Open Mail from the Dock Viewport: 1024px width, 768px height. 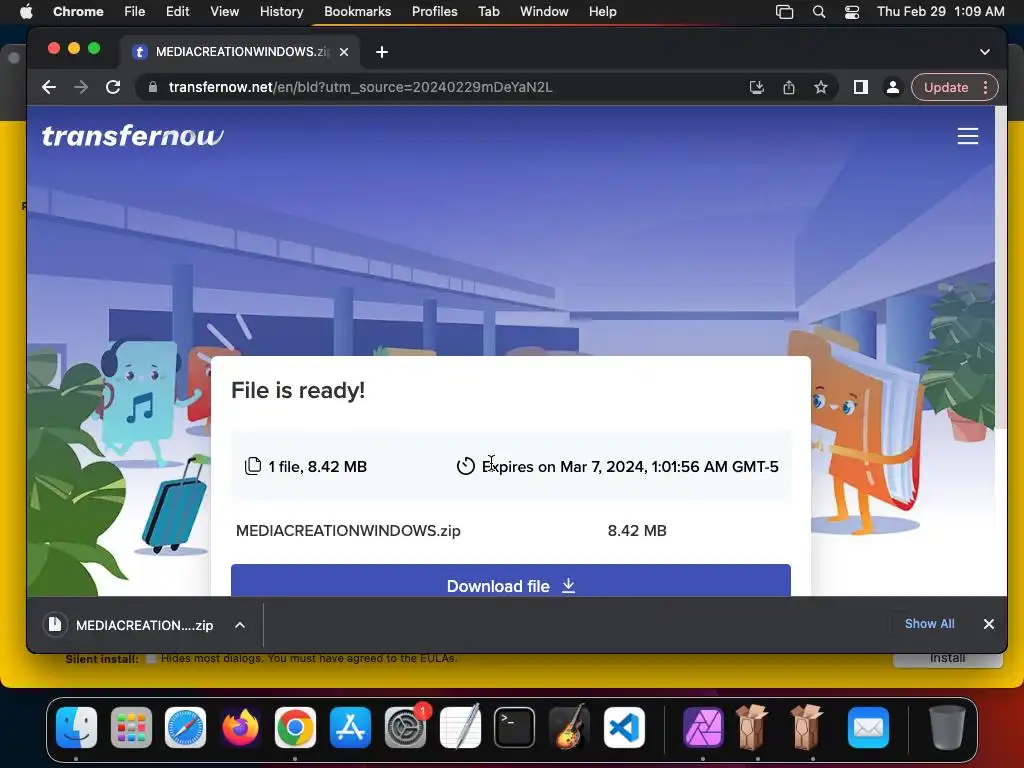pos(868,727)
